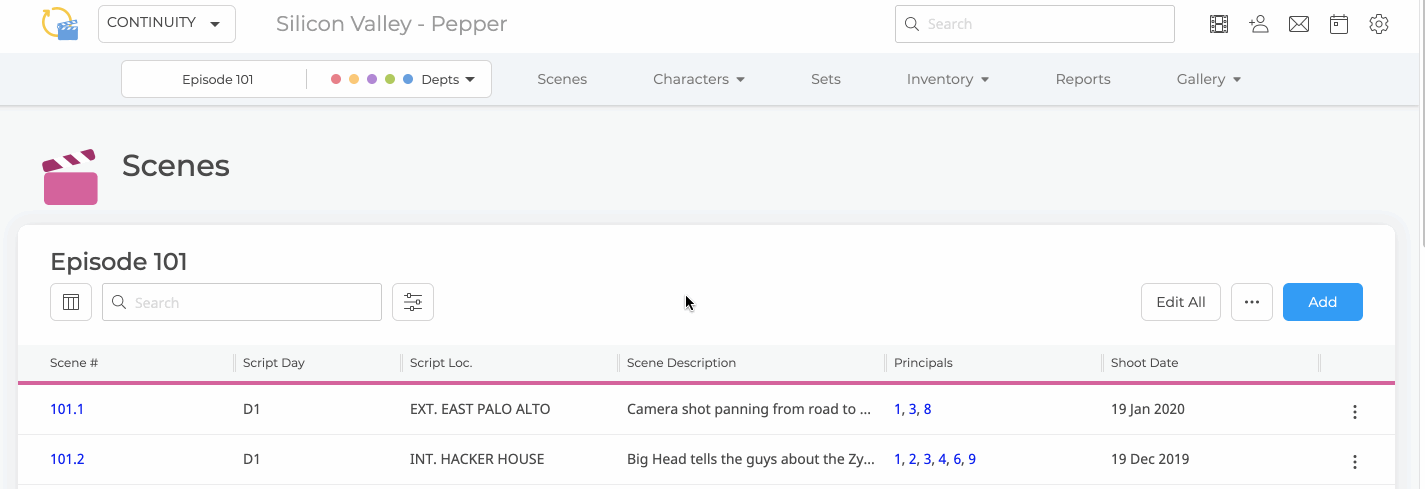
Task: Expand the Gallery menu
Action: (1209, 79)
